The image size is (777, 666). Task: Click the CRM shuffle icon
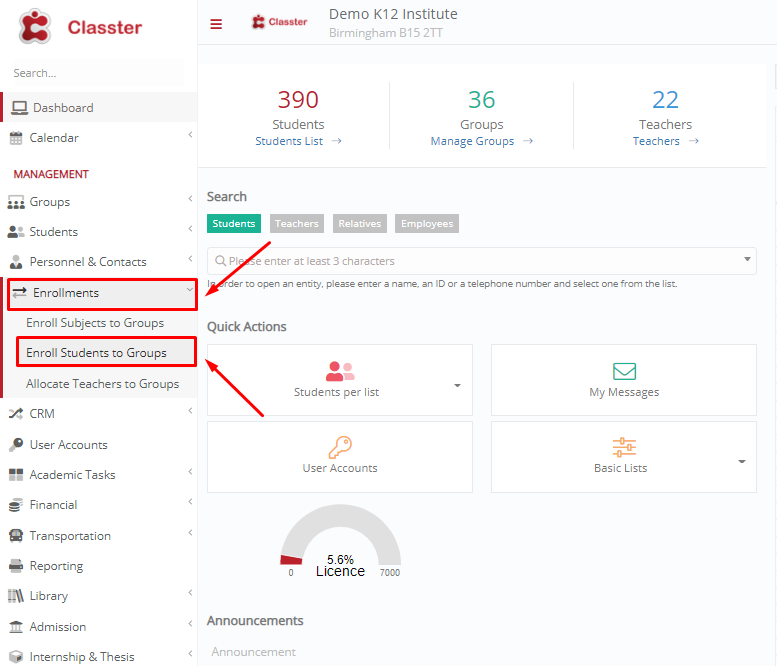click(16, 414)
